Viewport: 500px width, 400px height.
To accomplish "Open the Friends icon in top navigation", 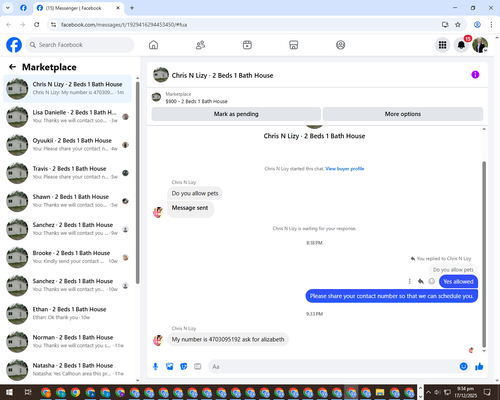I will pyautogui.click(x=200, y=45).
